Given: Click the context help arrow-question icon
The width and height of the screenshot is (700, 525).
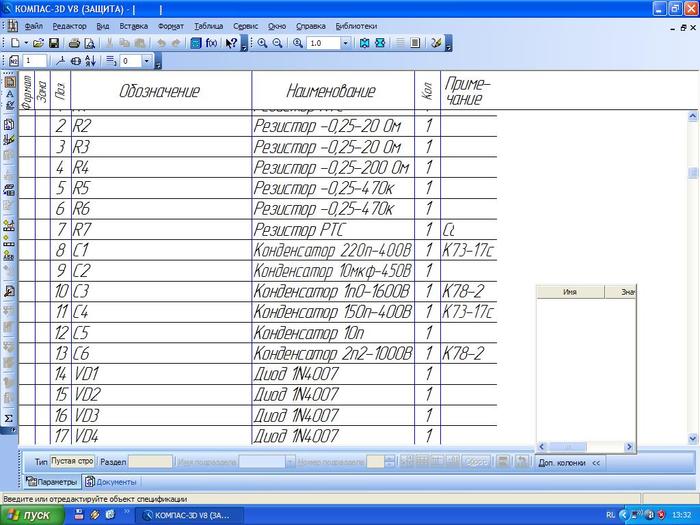Looking at the screenshot, I should click(231, 44).
